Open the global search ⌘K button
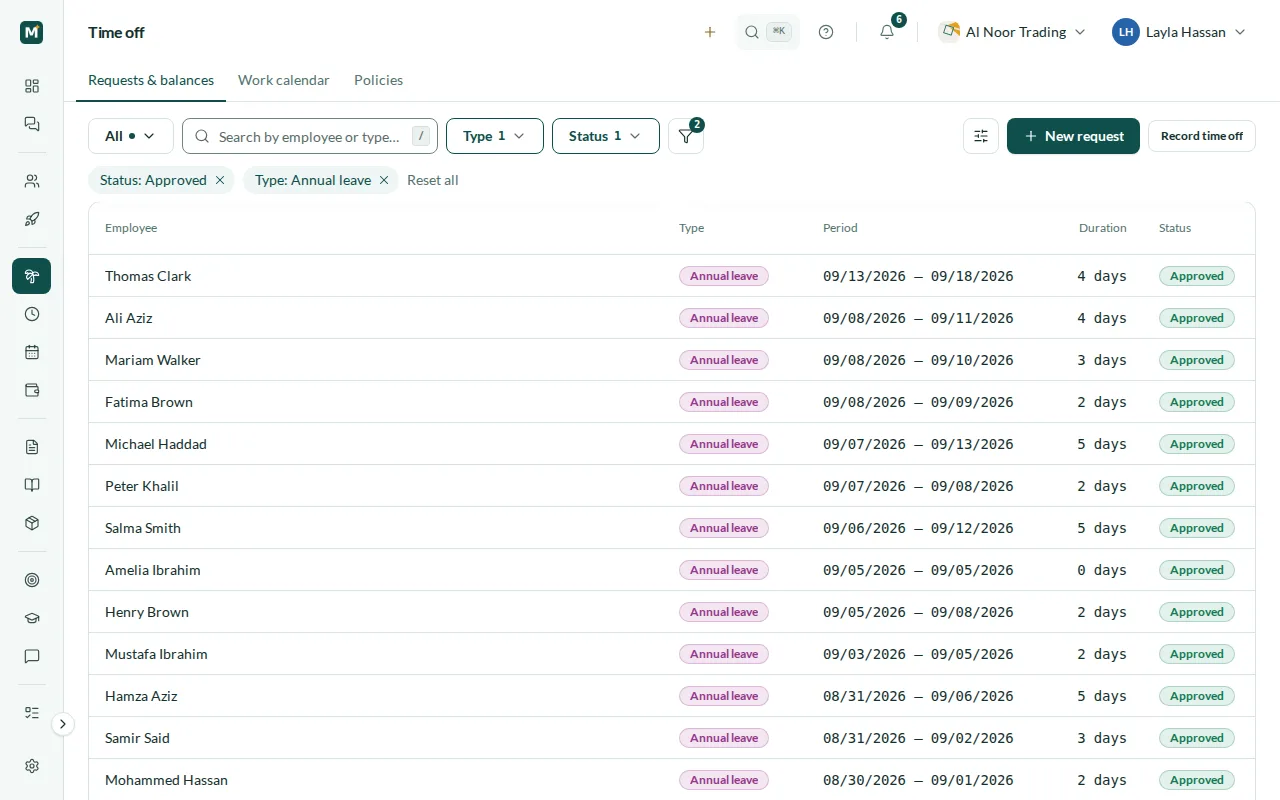This screenshot has width=1280, height=800. (x=768, y=32)
